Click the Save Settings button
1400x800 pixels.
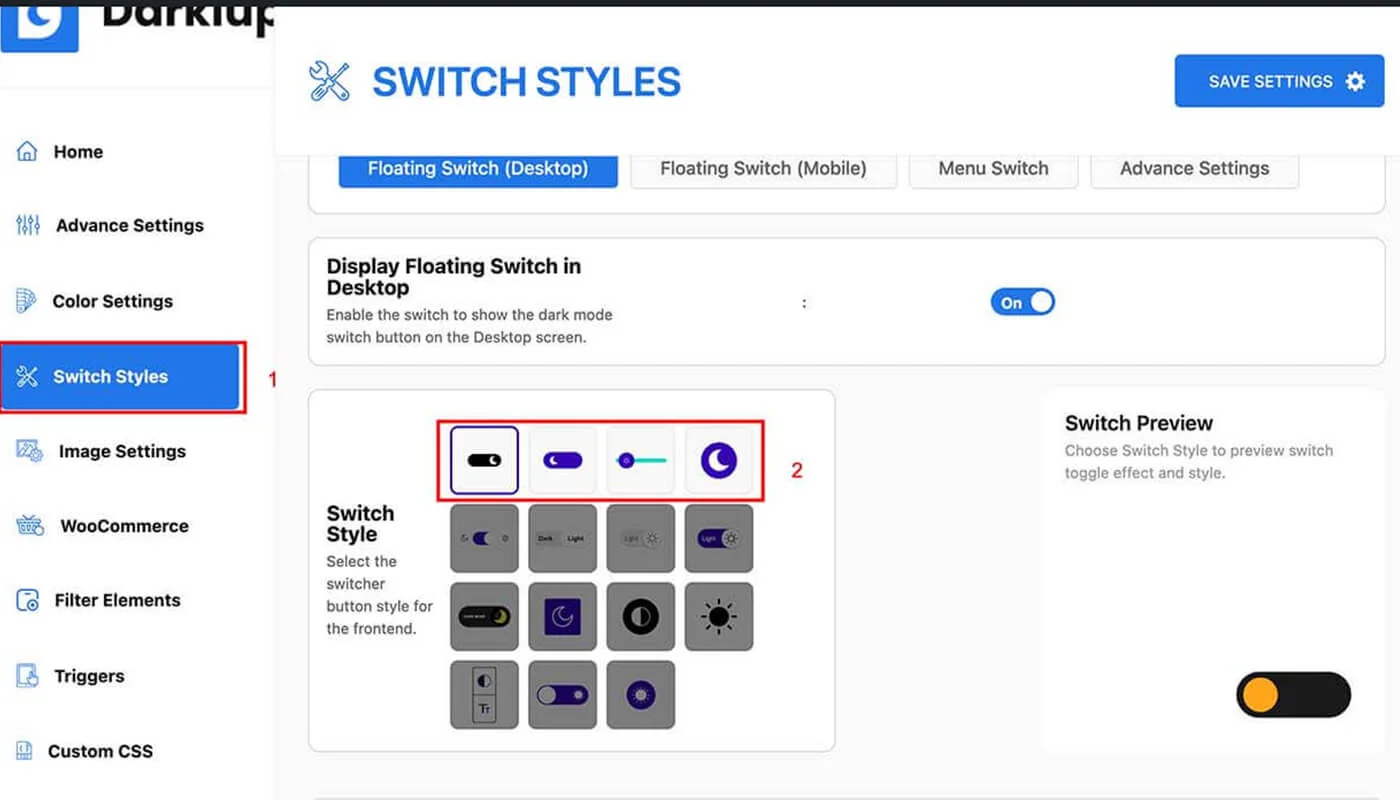pyautogui.click(x=1285, y=82)
